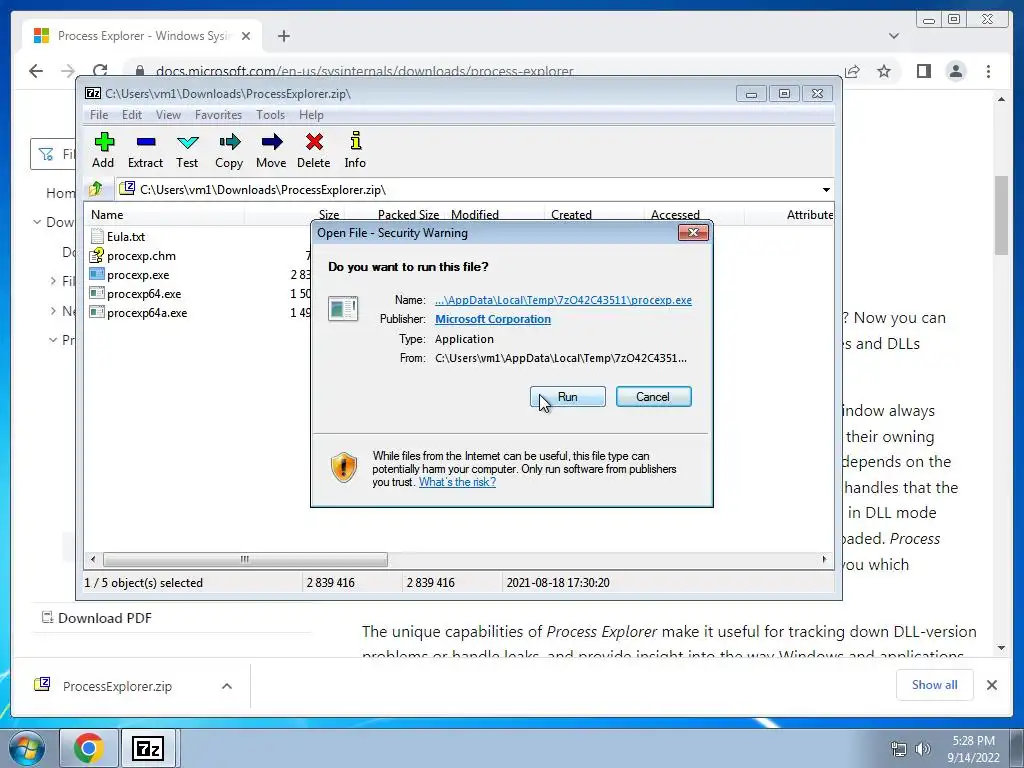The width and height of the screenshot is (1024, 768).
Task: Click the procexp.exe file path link
Action: click(563, 300)
